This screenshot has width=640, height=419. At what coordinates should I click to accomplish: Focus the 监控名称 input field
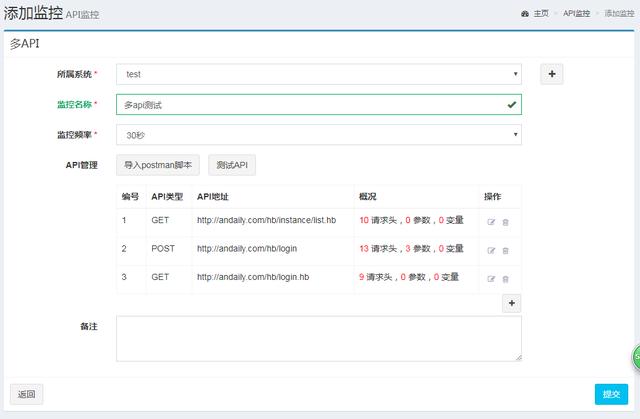click(x=319, y=104)
